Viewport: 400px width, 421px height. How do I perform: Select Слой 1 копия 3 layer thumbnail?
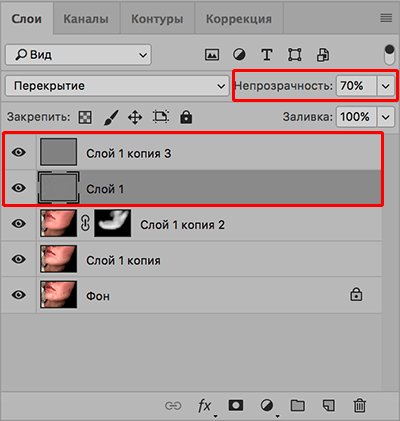tap(59, 152)
